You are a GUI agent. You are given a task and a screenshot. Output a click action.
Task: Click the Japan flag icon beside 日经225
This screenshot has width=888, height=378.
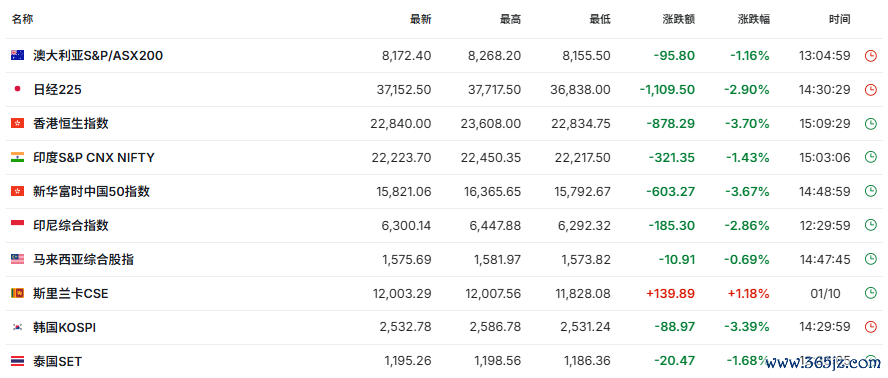coord(17,90)
